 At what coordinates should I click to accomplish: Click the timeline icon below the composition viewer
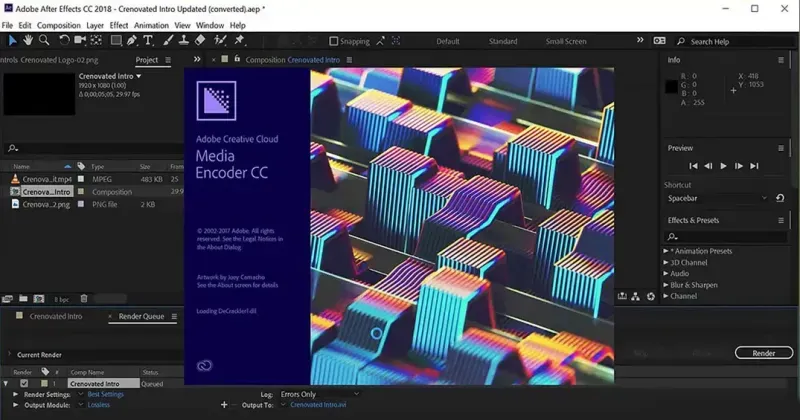pos(622,297)
